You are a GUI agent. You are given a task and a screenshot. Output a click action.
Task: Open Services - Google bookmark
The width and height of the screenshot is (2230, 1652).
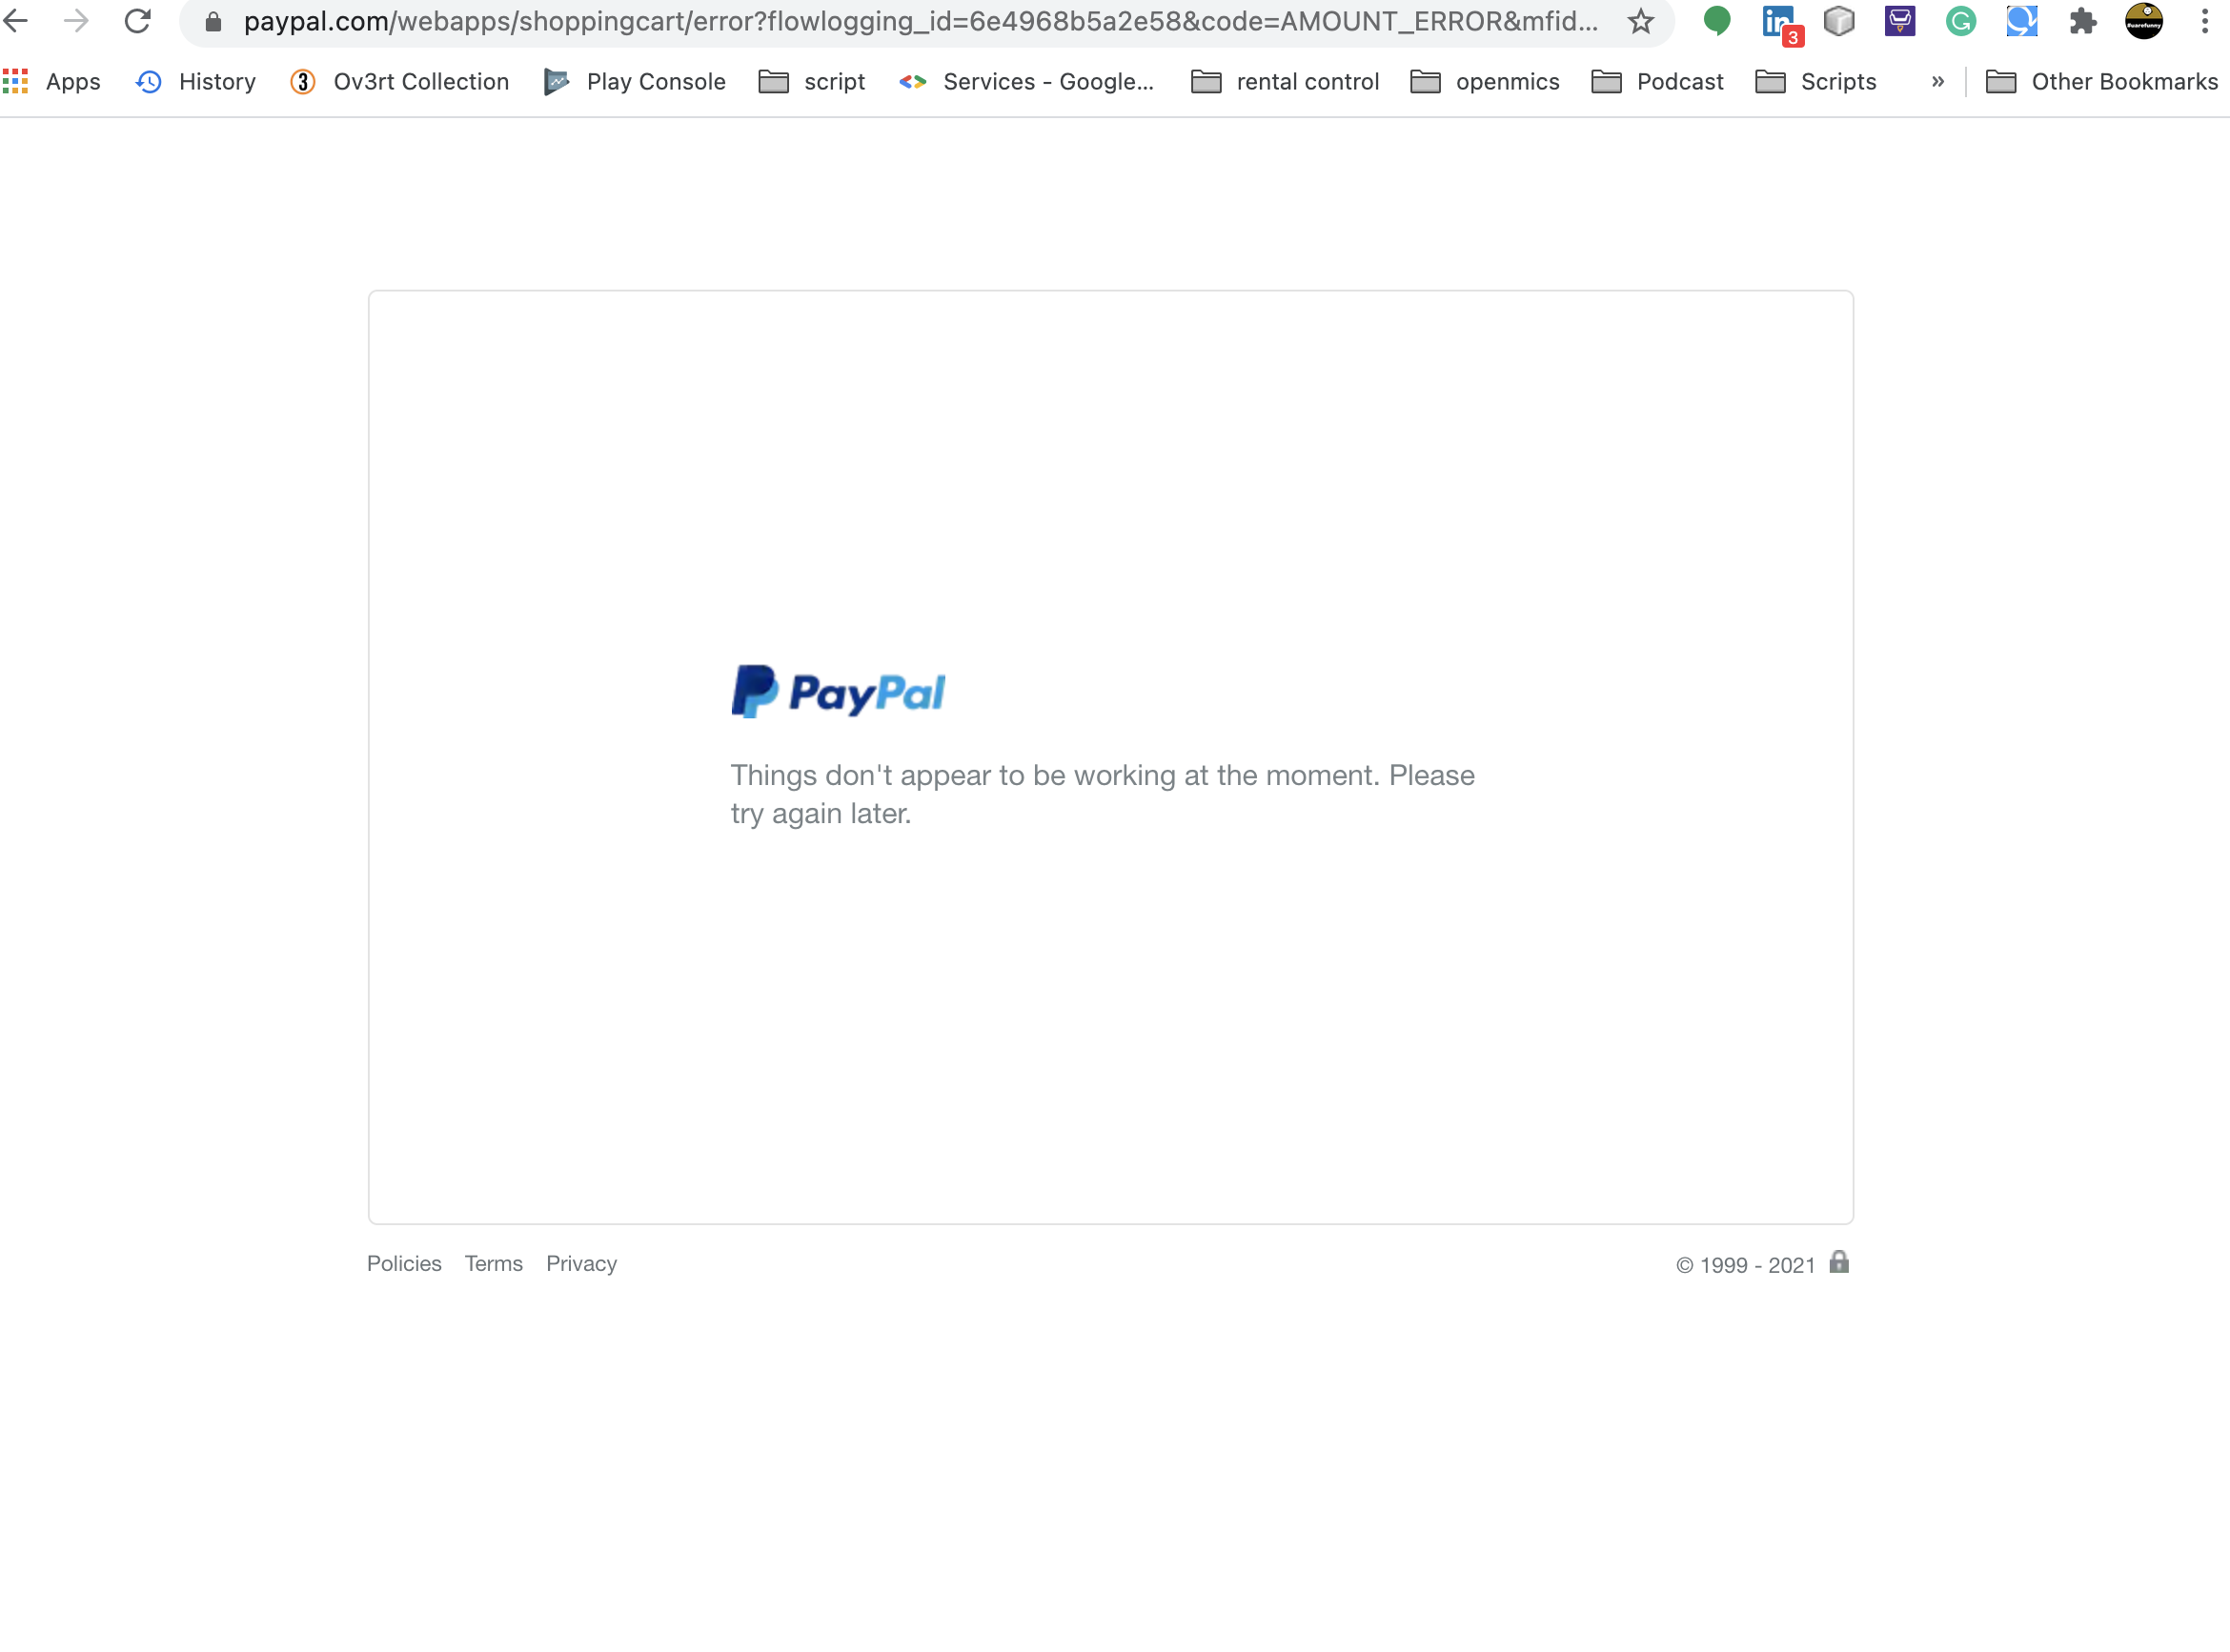1027,82
